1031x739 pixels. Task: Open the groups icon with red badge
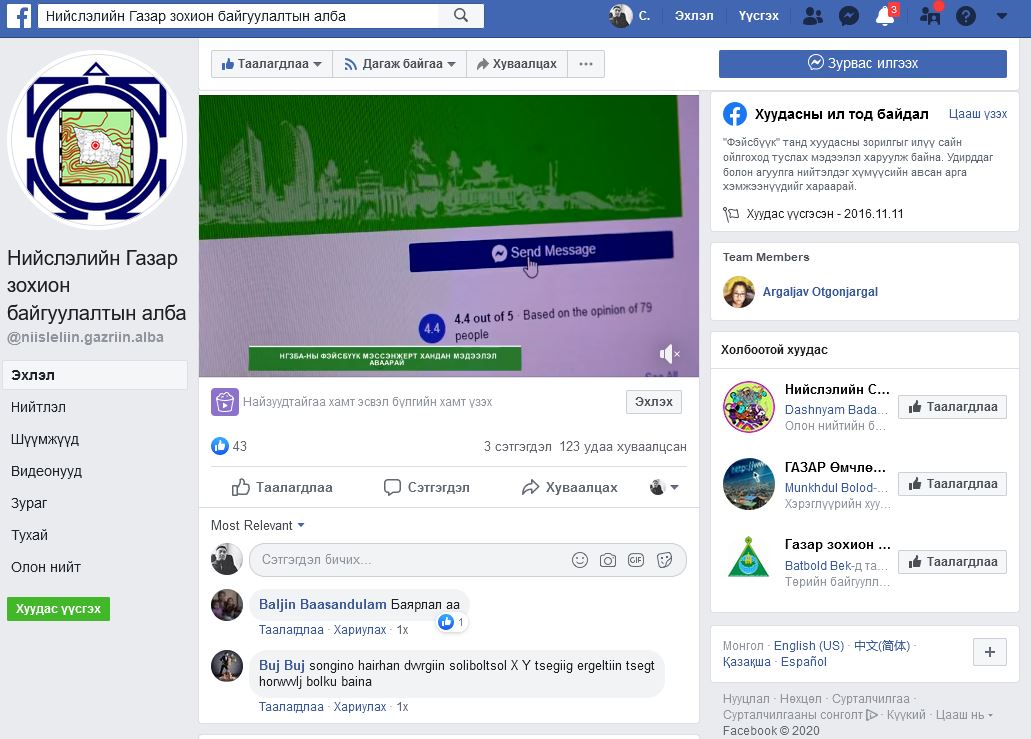[930, 16]
